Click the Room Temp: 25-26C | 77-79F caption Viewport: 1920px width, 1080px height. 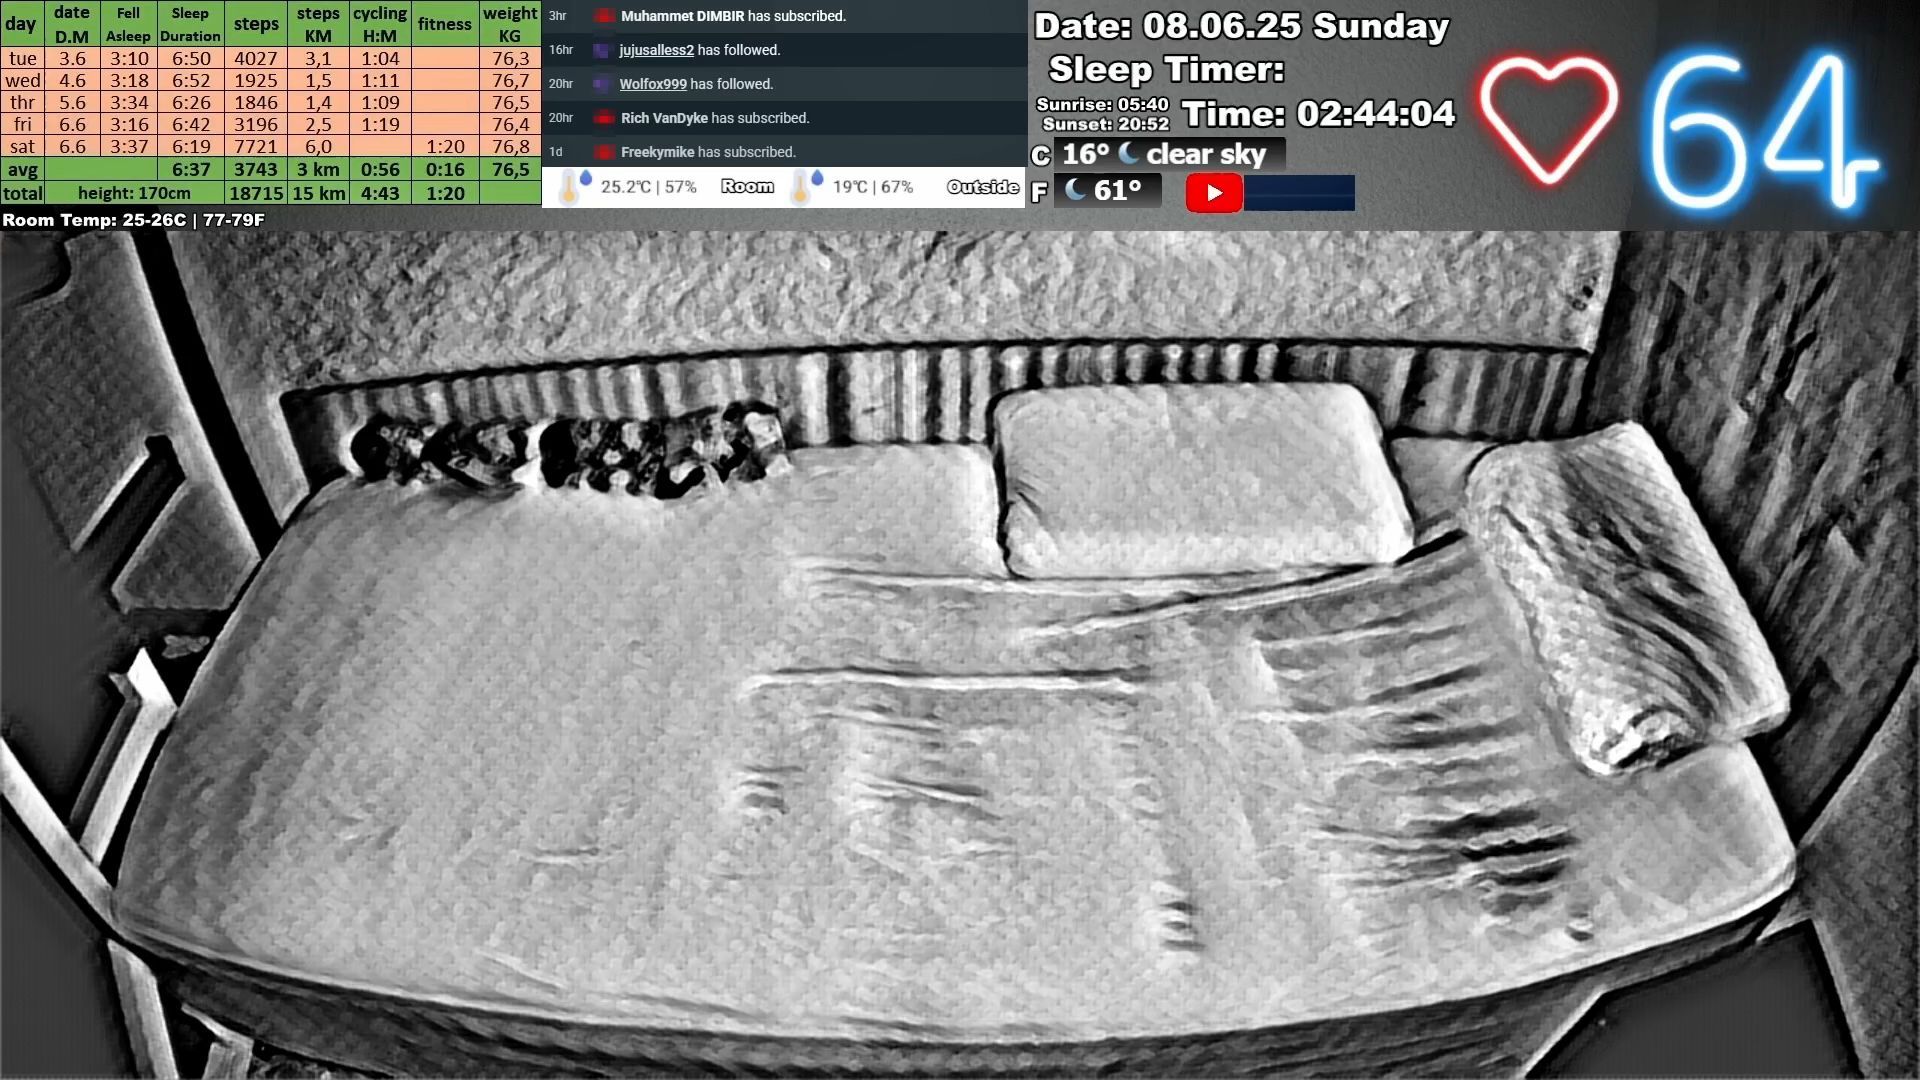pyautogui.click(x=133, y=219)
